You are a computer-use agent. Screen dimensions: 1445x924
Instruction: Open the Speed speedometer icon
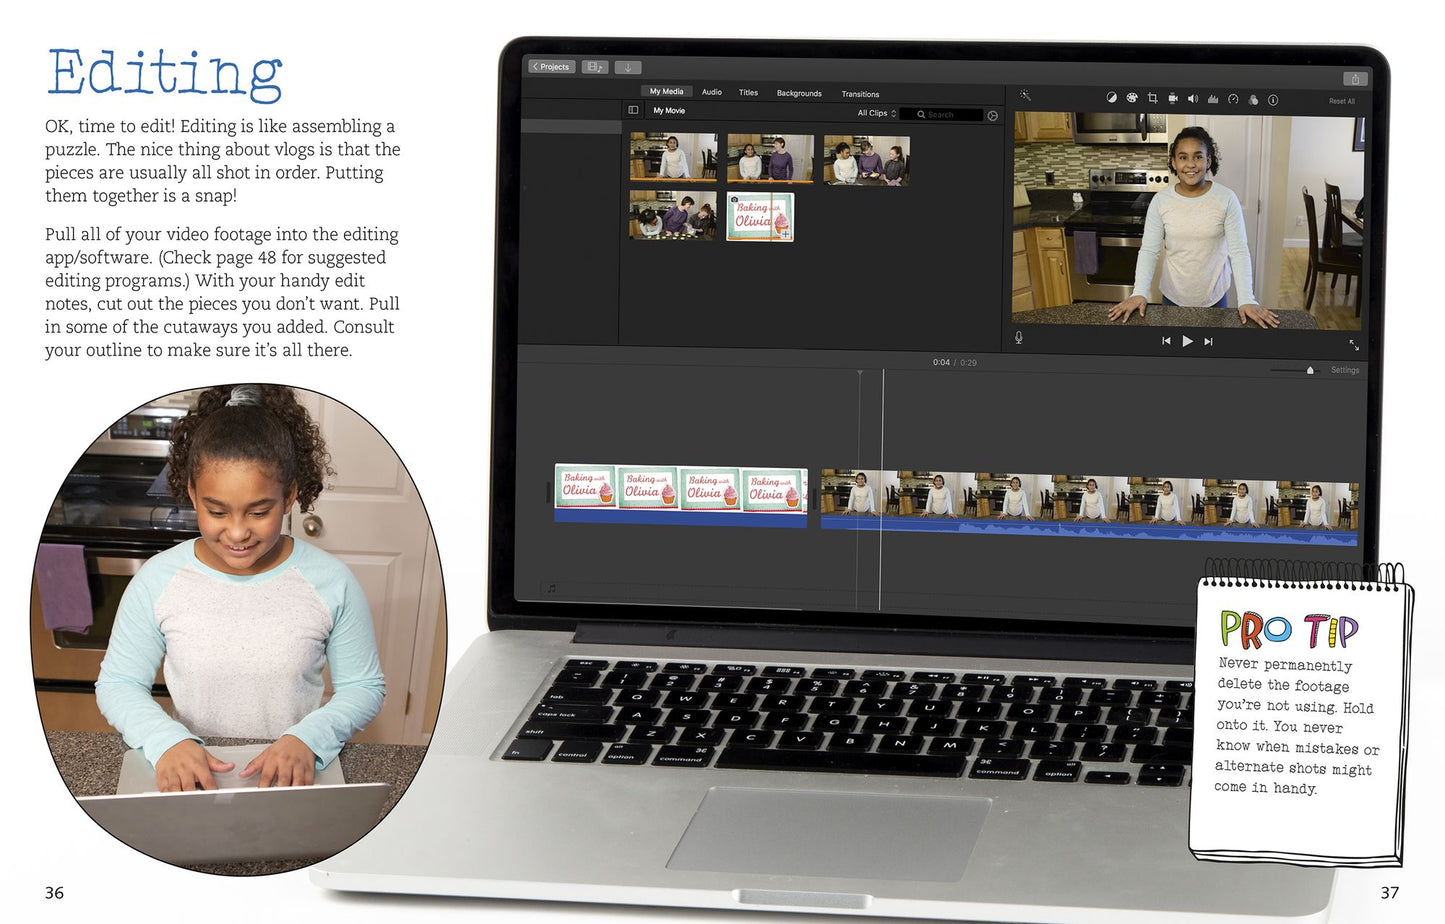[1233, 100]
